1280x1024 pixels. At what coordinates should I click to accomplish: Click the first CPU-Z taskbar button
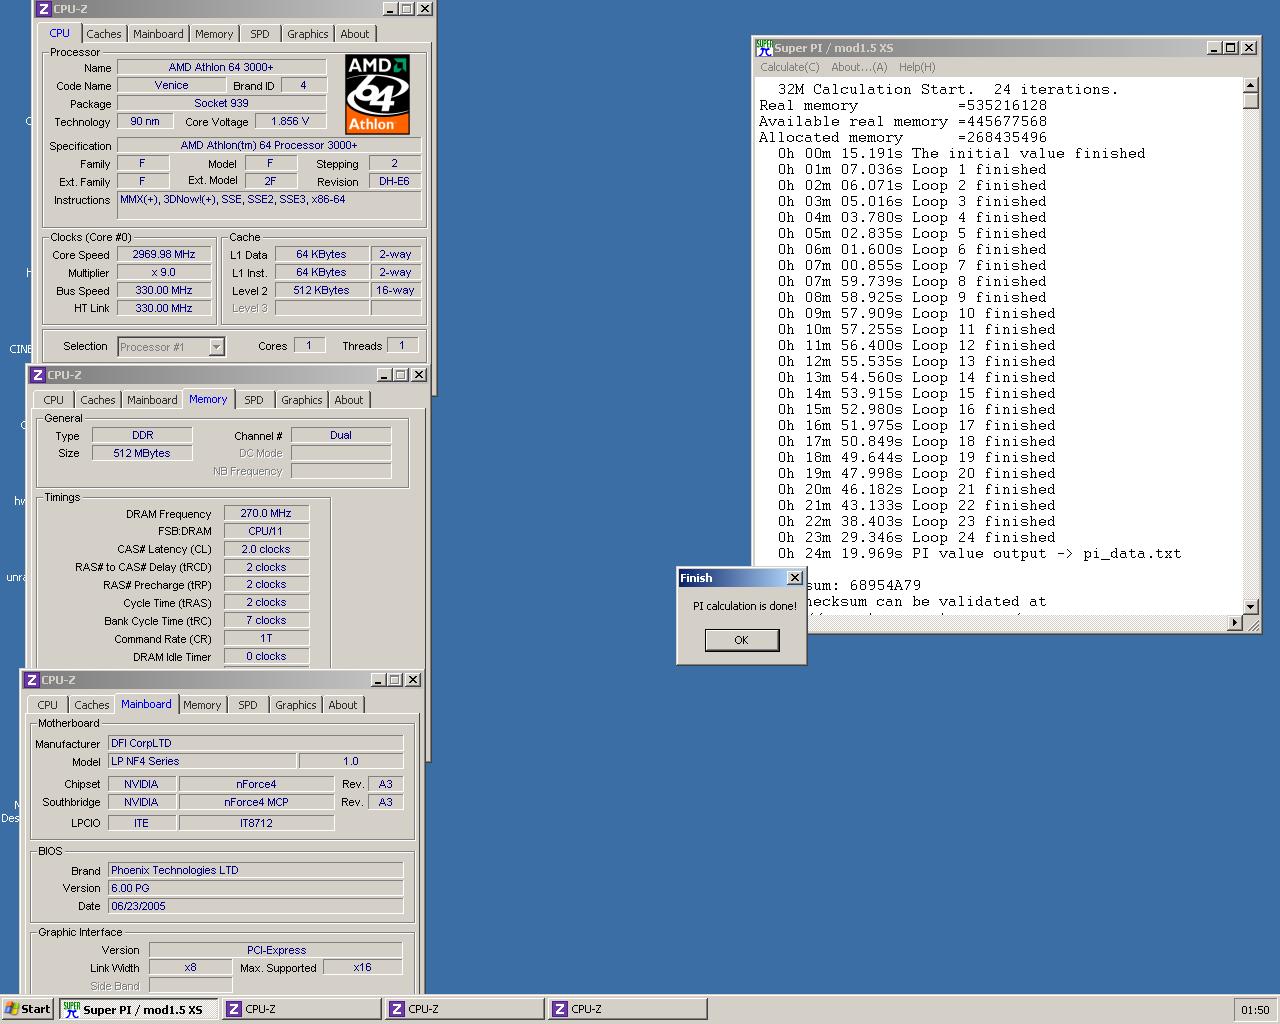click(301, 1009)
